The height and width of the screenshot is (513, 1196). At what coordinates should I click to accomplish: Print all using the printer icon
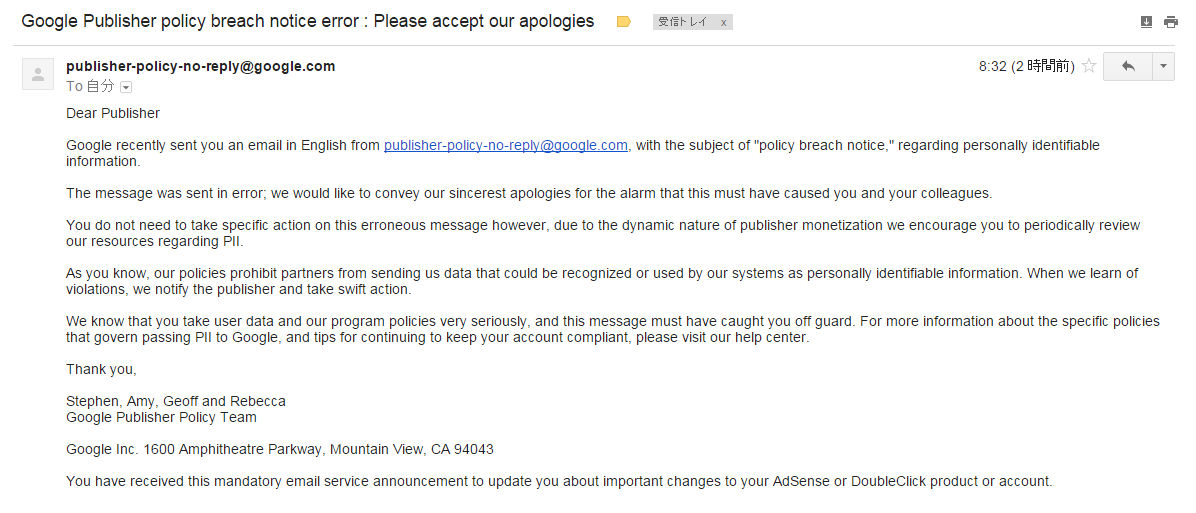click(x=1171, y=21)
